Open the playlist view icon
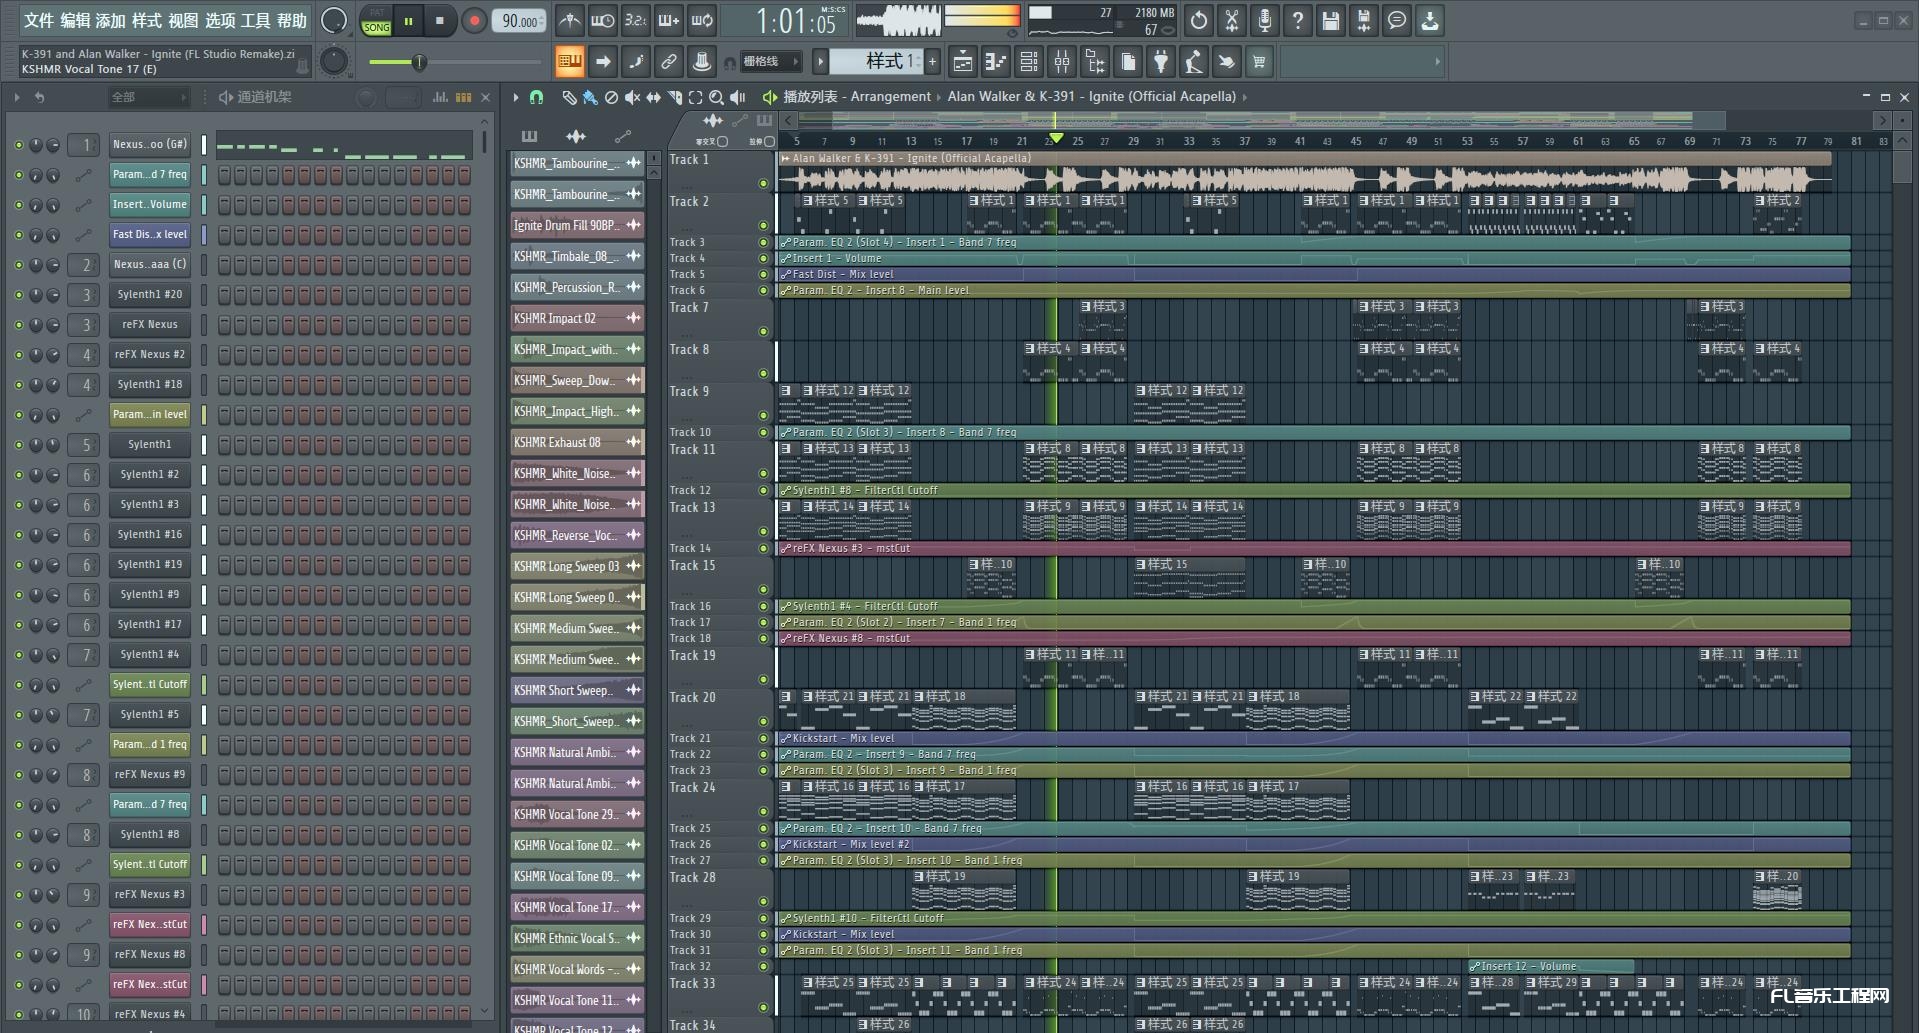This screenshot has width=1919, height=1033. tap(962, 62)
